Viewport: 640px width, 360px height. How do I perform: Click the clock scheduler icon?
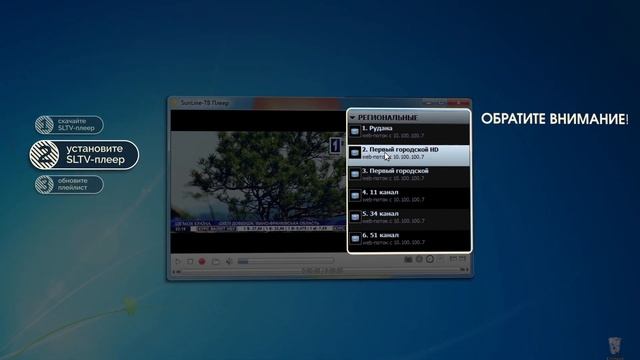click(430, 259)
